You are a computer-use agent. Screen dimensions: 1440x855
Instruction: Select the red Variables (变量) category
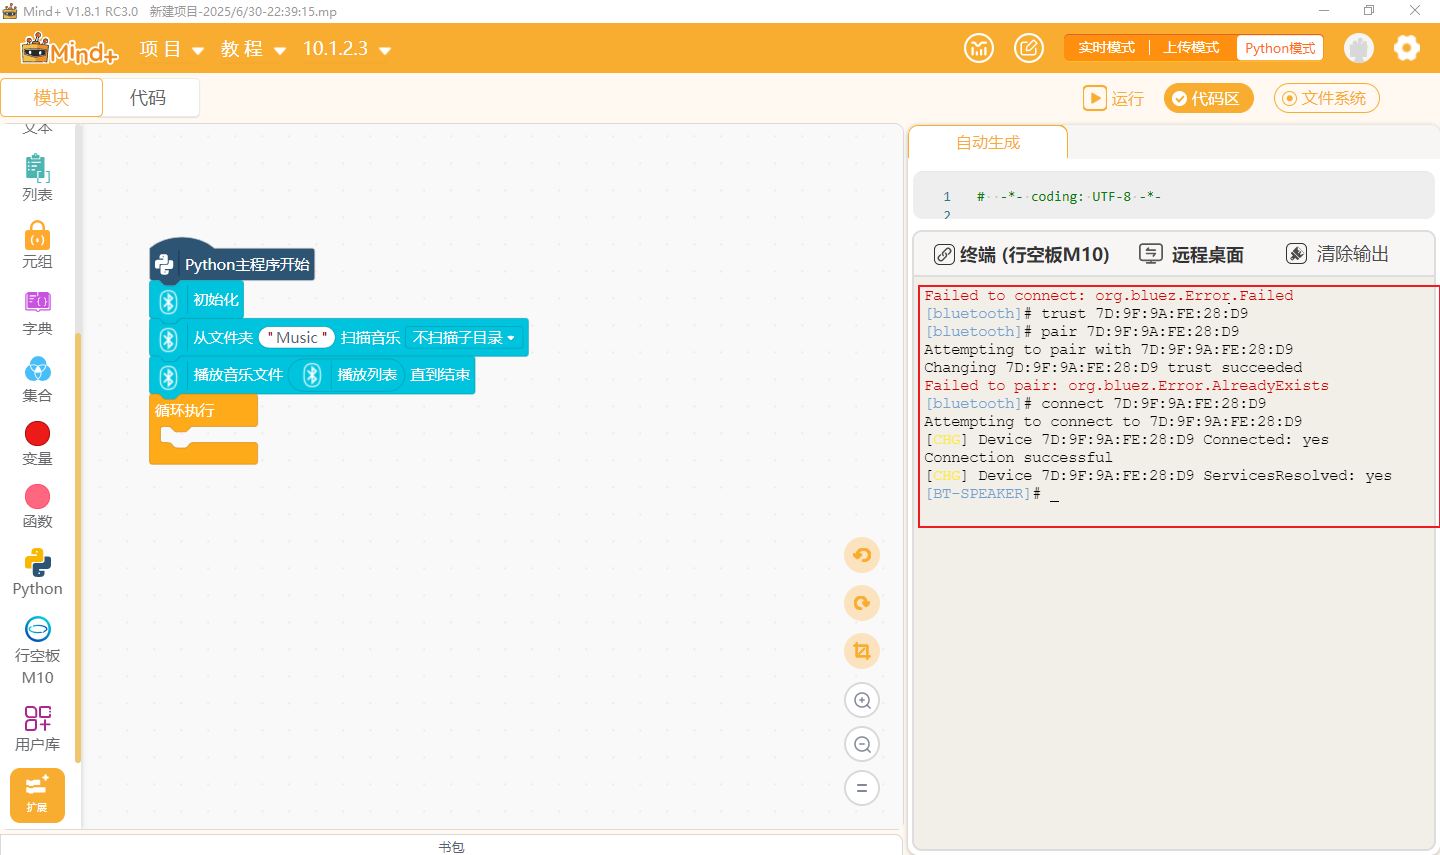coord(37,444)
